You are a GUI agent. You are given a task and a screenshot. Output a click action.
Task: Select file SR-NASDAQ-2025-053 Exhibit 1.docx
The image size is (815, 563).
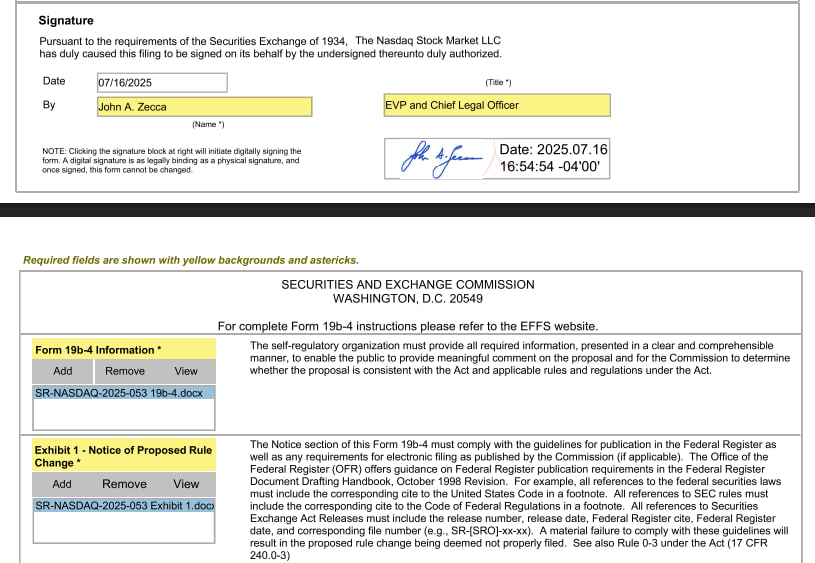(x=124, y=505)
